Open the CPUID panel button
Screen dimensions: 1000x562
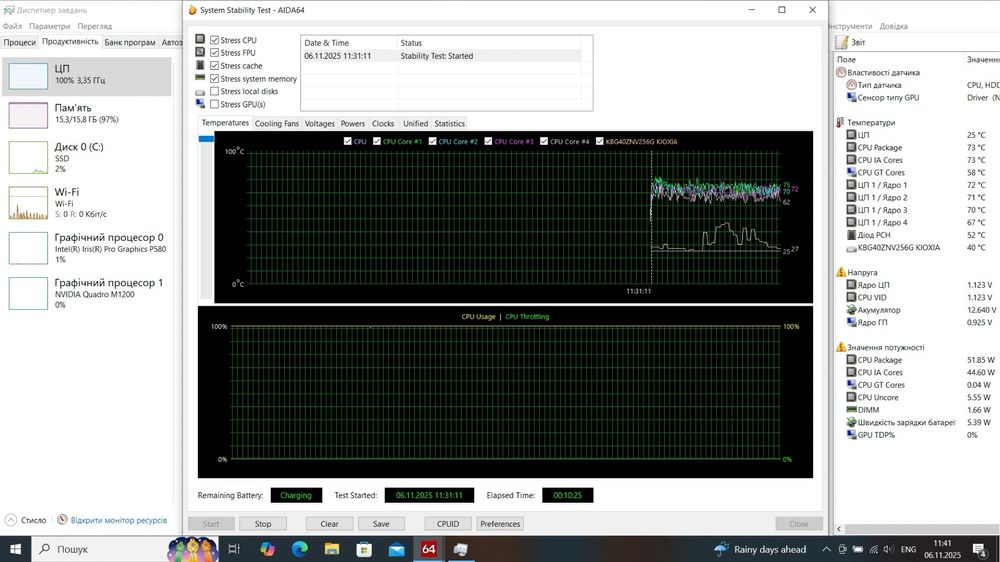point(448,524)
